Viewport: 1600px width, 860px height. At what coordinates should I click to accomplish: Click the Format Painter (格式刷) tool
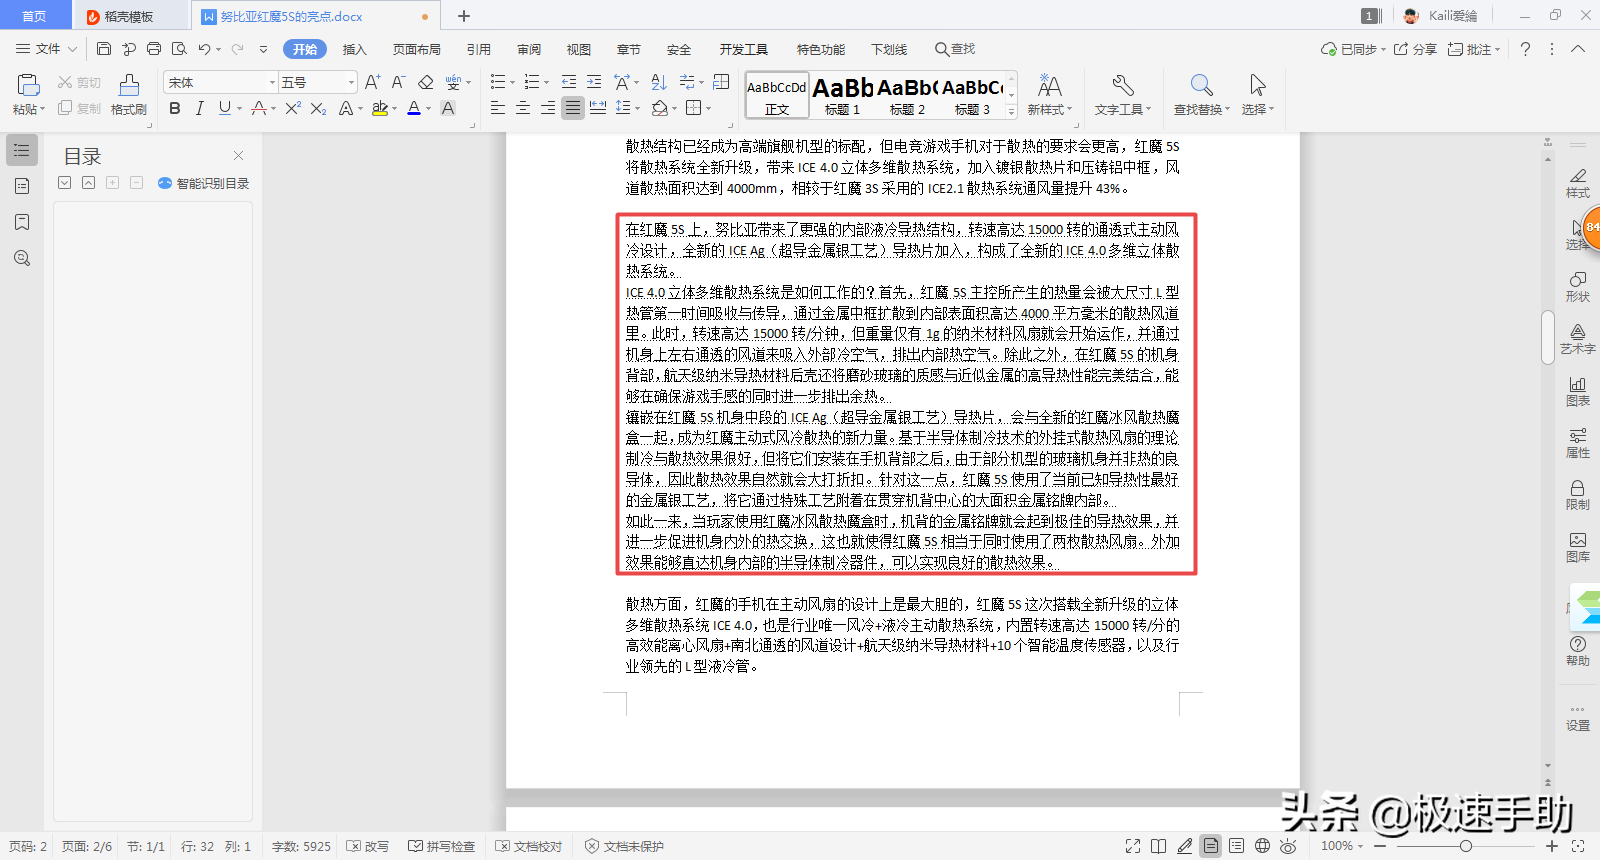[129, 95]
